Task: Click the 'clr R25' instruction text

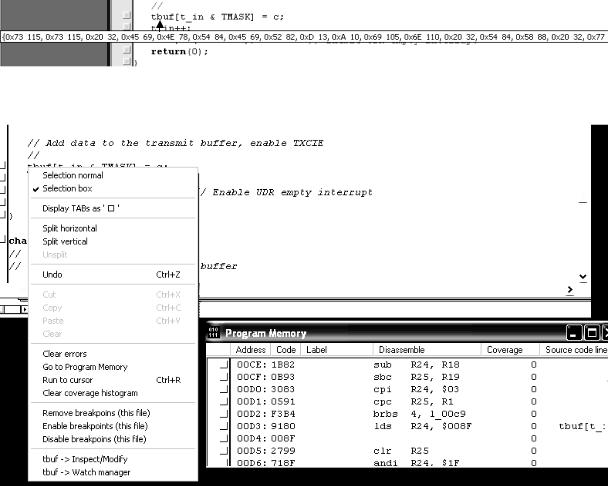Action: point(401,451)
